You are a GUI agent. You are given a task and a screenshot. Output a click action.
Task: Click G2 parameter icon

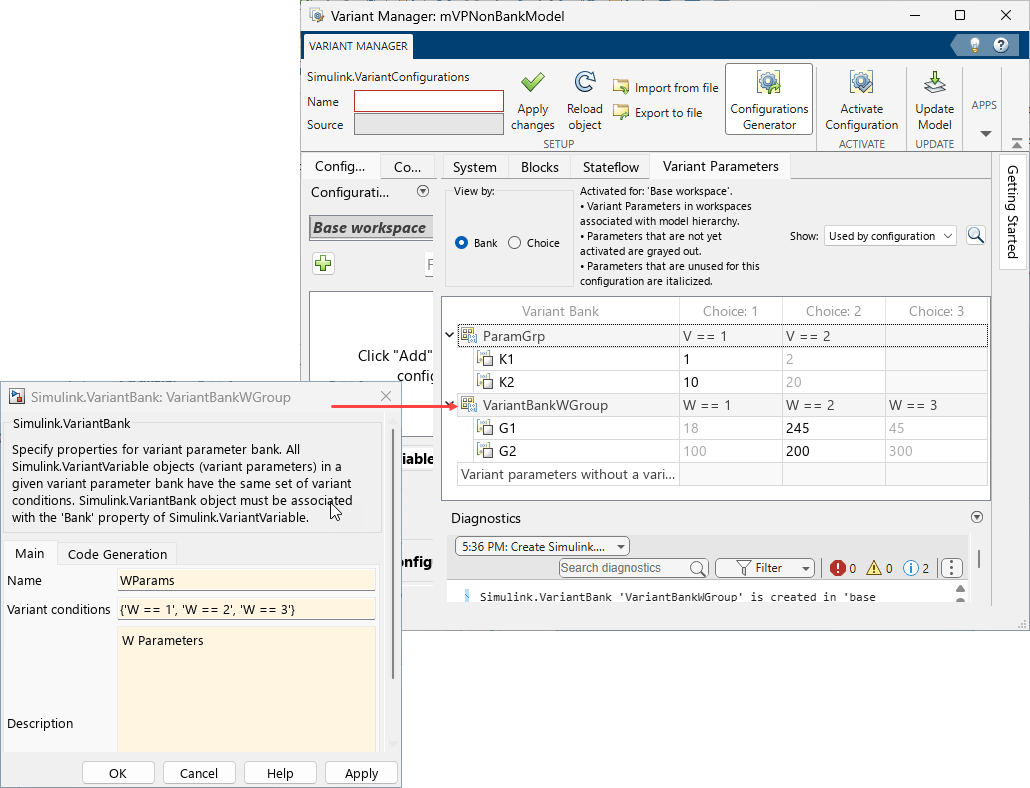485,450
